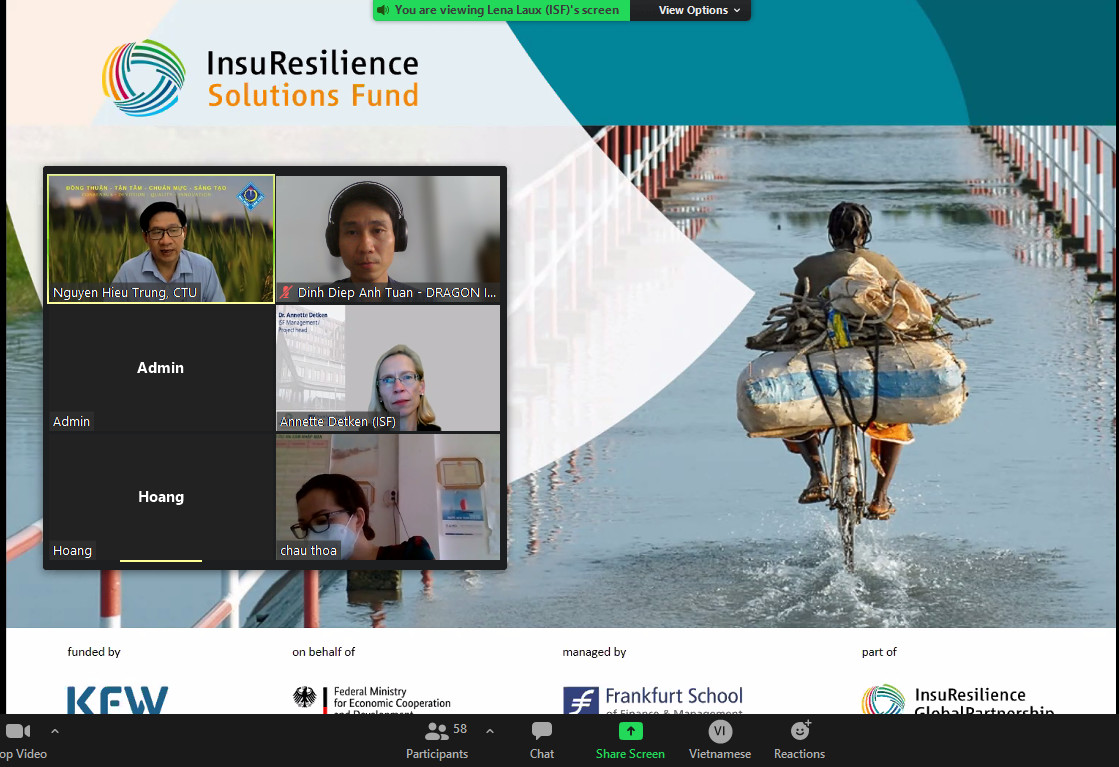
Task: Click the speaker icon in green sharing banner
Action: click(383, 10)
